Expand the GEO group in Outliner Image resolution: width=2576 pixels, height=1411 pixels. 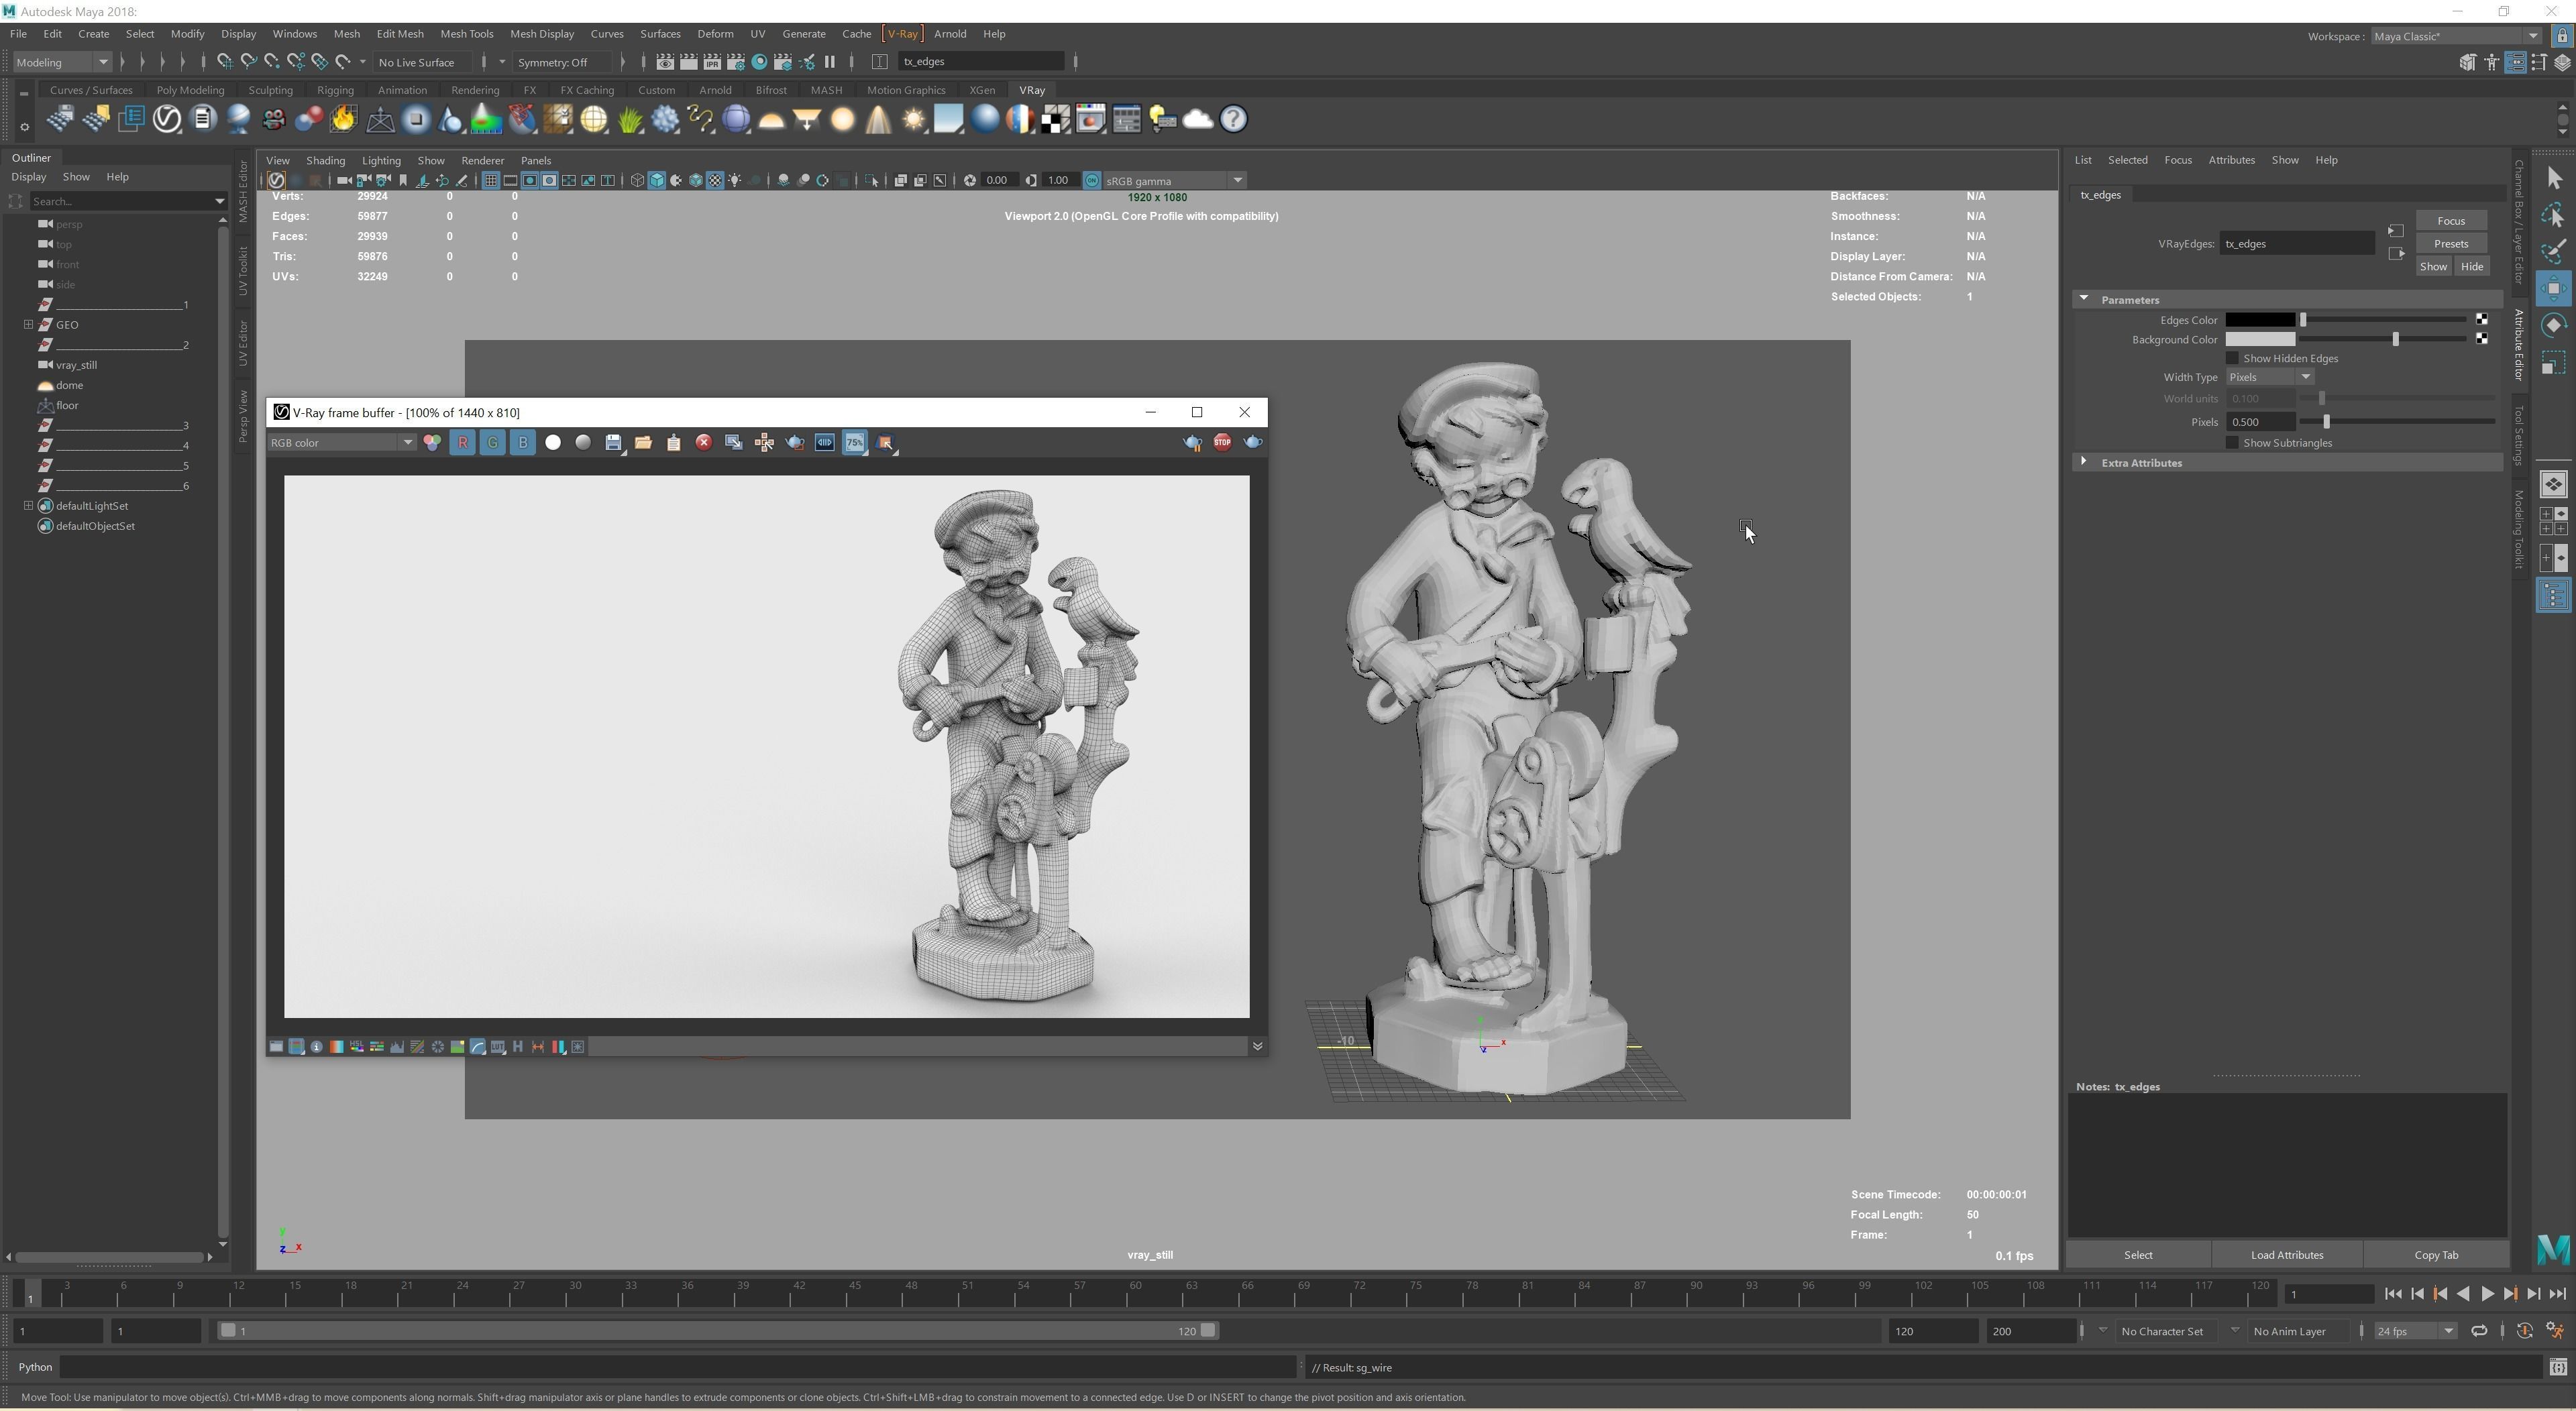pos(28,325)
